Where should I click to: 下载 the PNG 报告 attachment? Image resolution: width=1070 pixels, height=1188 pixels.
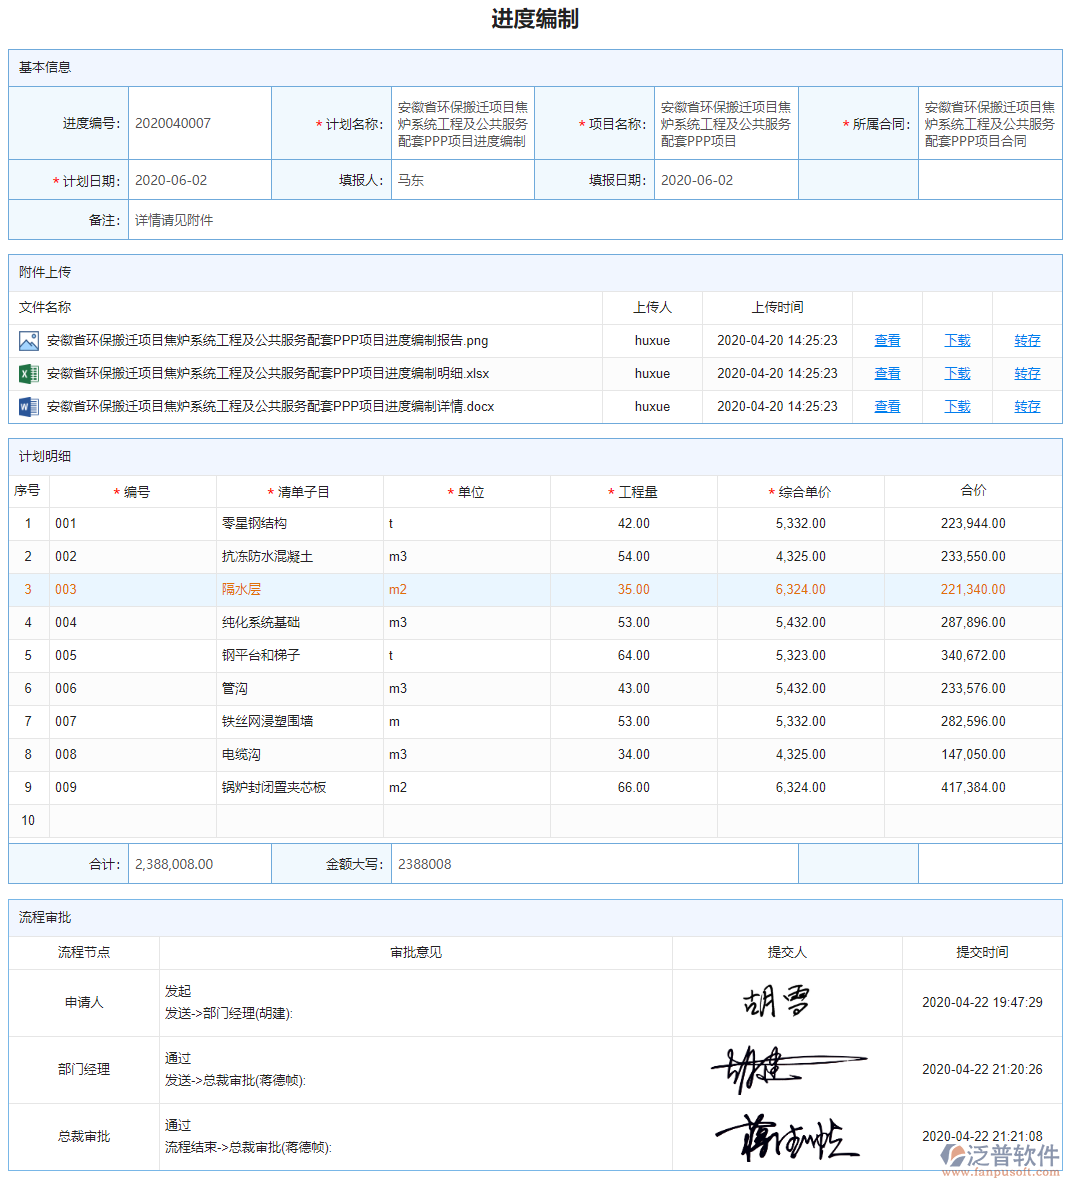pyautogui.click(x=956, y=340)
